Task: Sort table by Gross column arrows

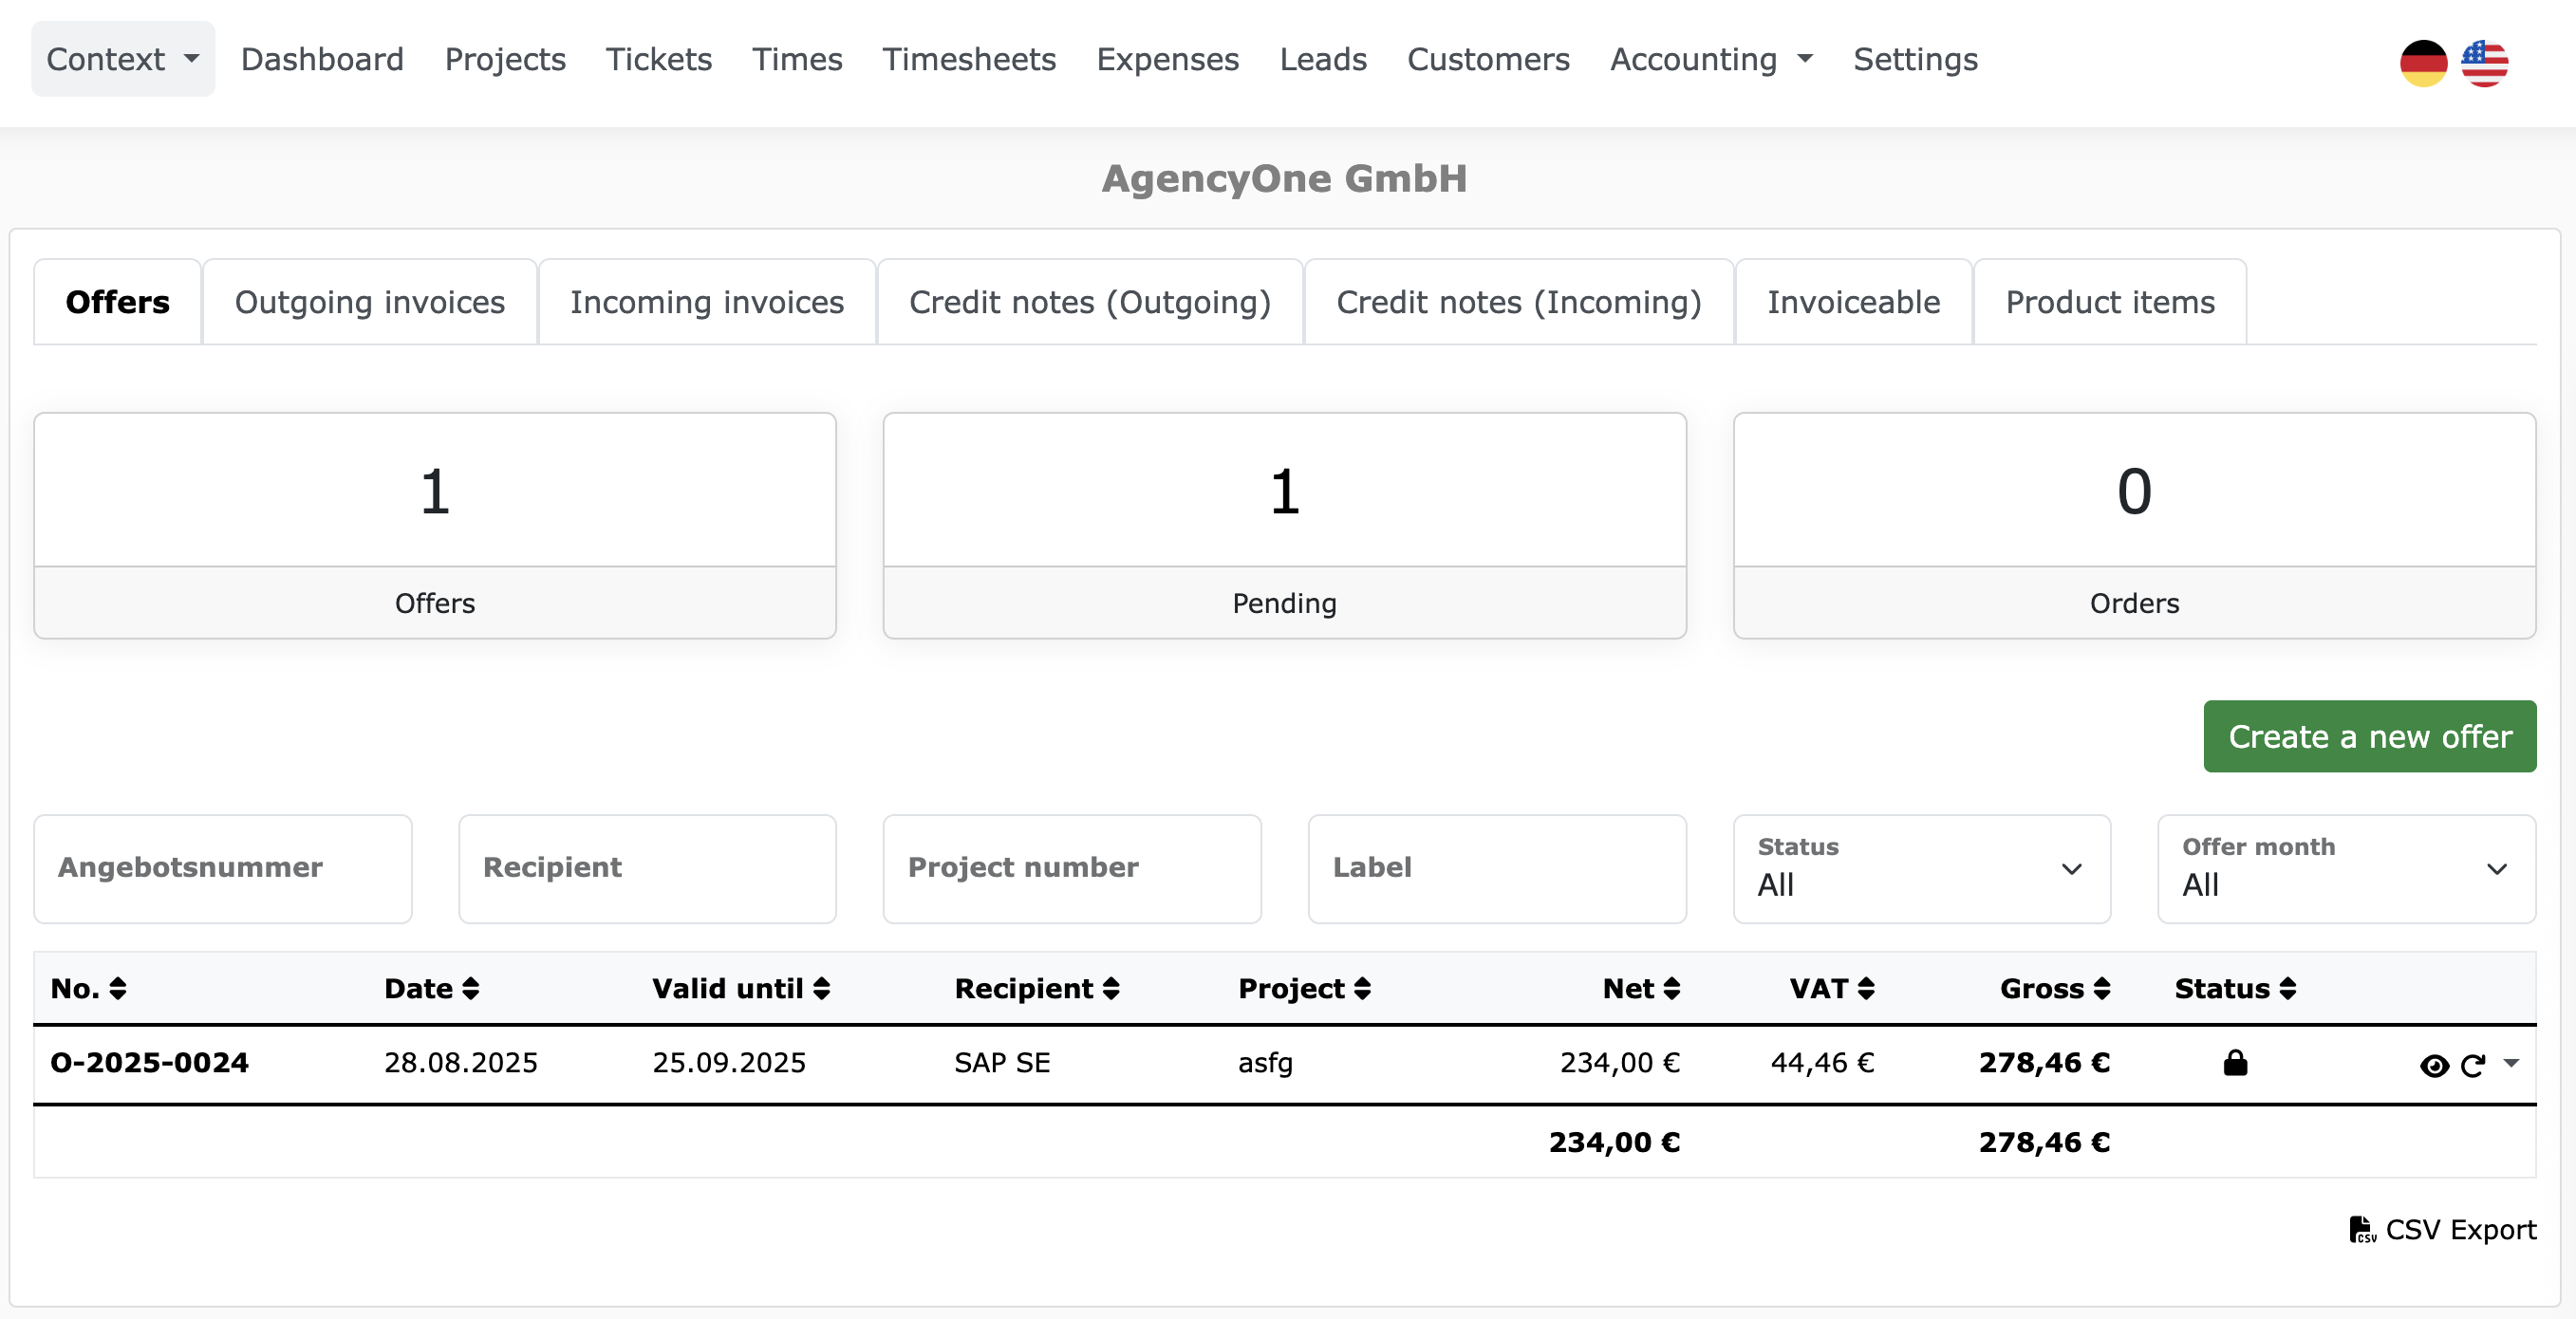Action: [x=2101, y=989]
